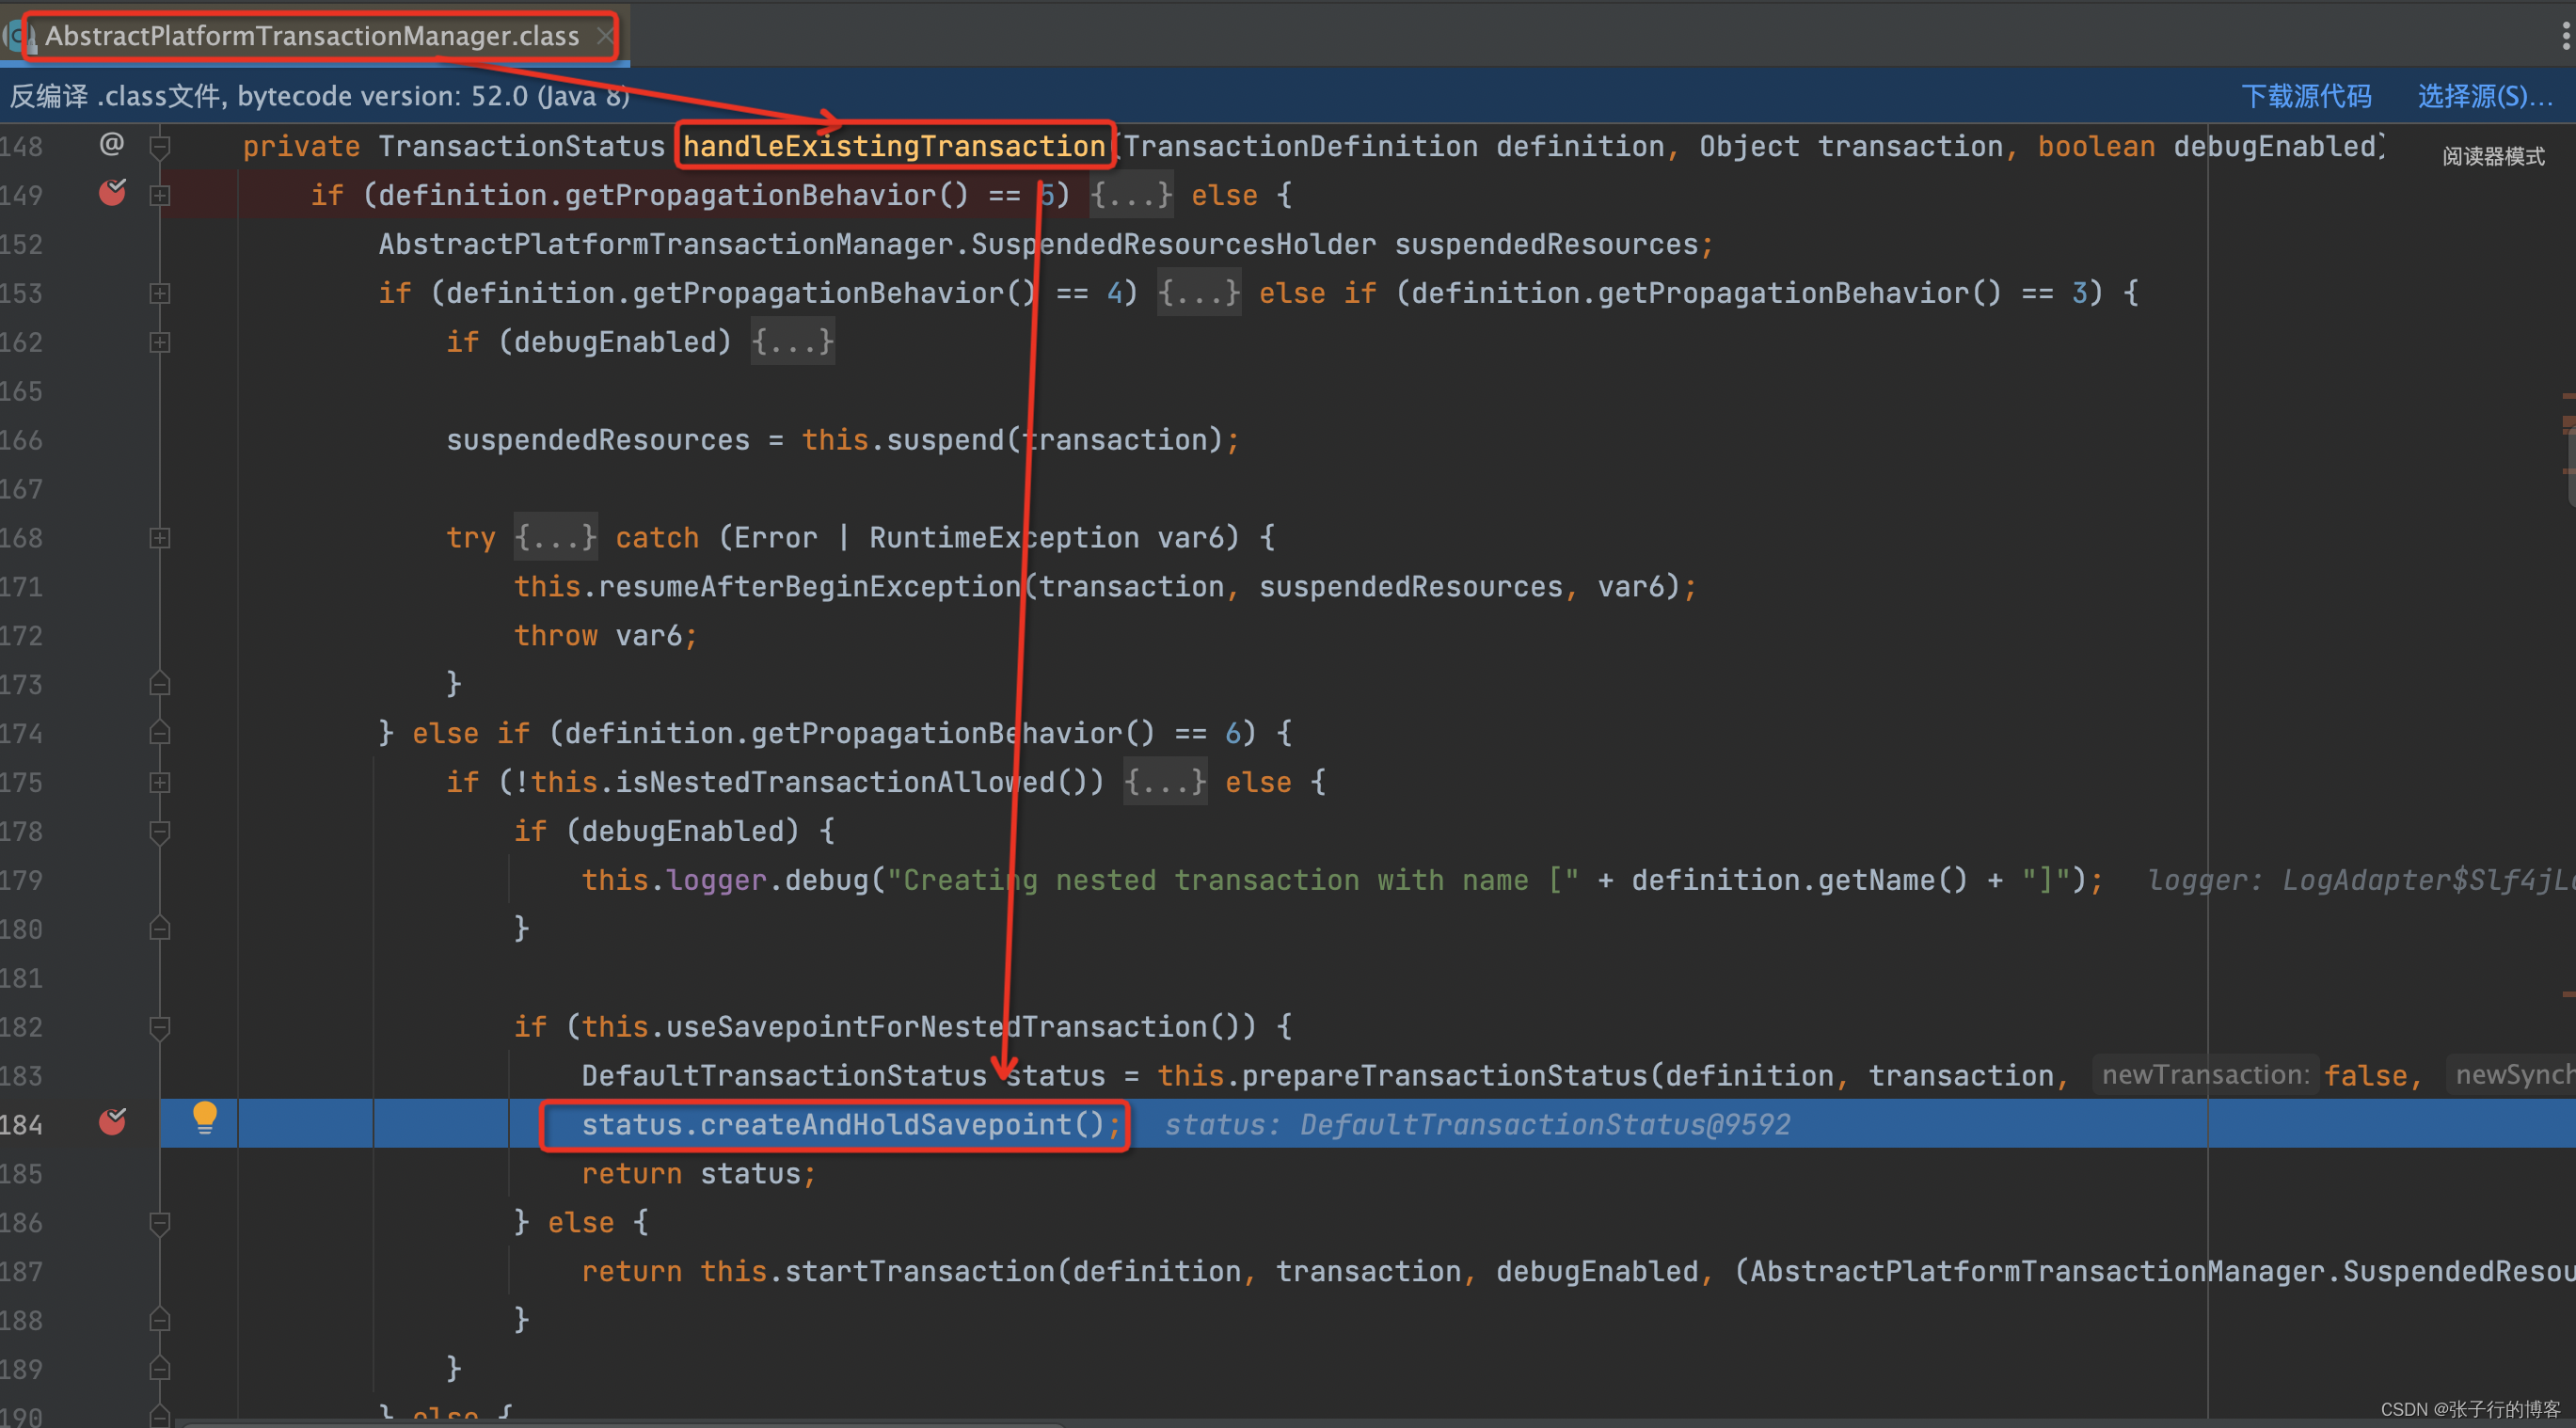
Task: Click the fold marker at line 174
Action: tap(159, 734)
